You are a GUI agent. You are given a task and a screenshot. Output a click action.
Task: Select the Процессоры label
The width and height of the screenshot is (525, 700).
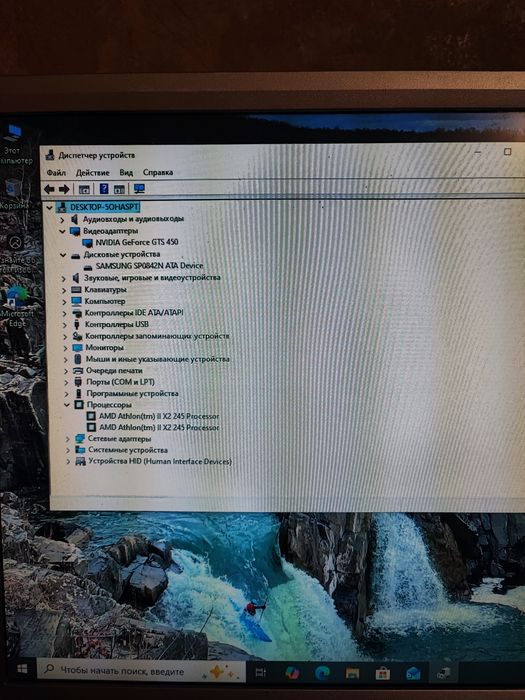[x=109, y=405]
